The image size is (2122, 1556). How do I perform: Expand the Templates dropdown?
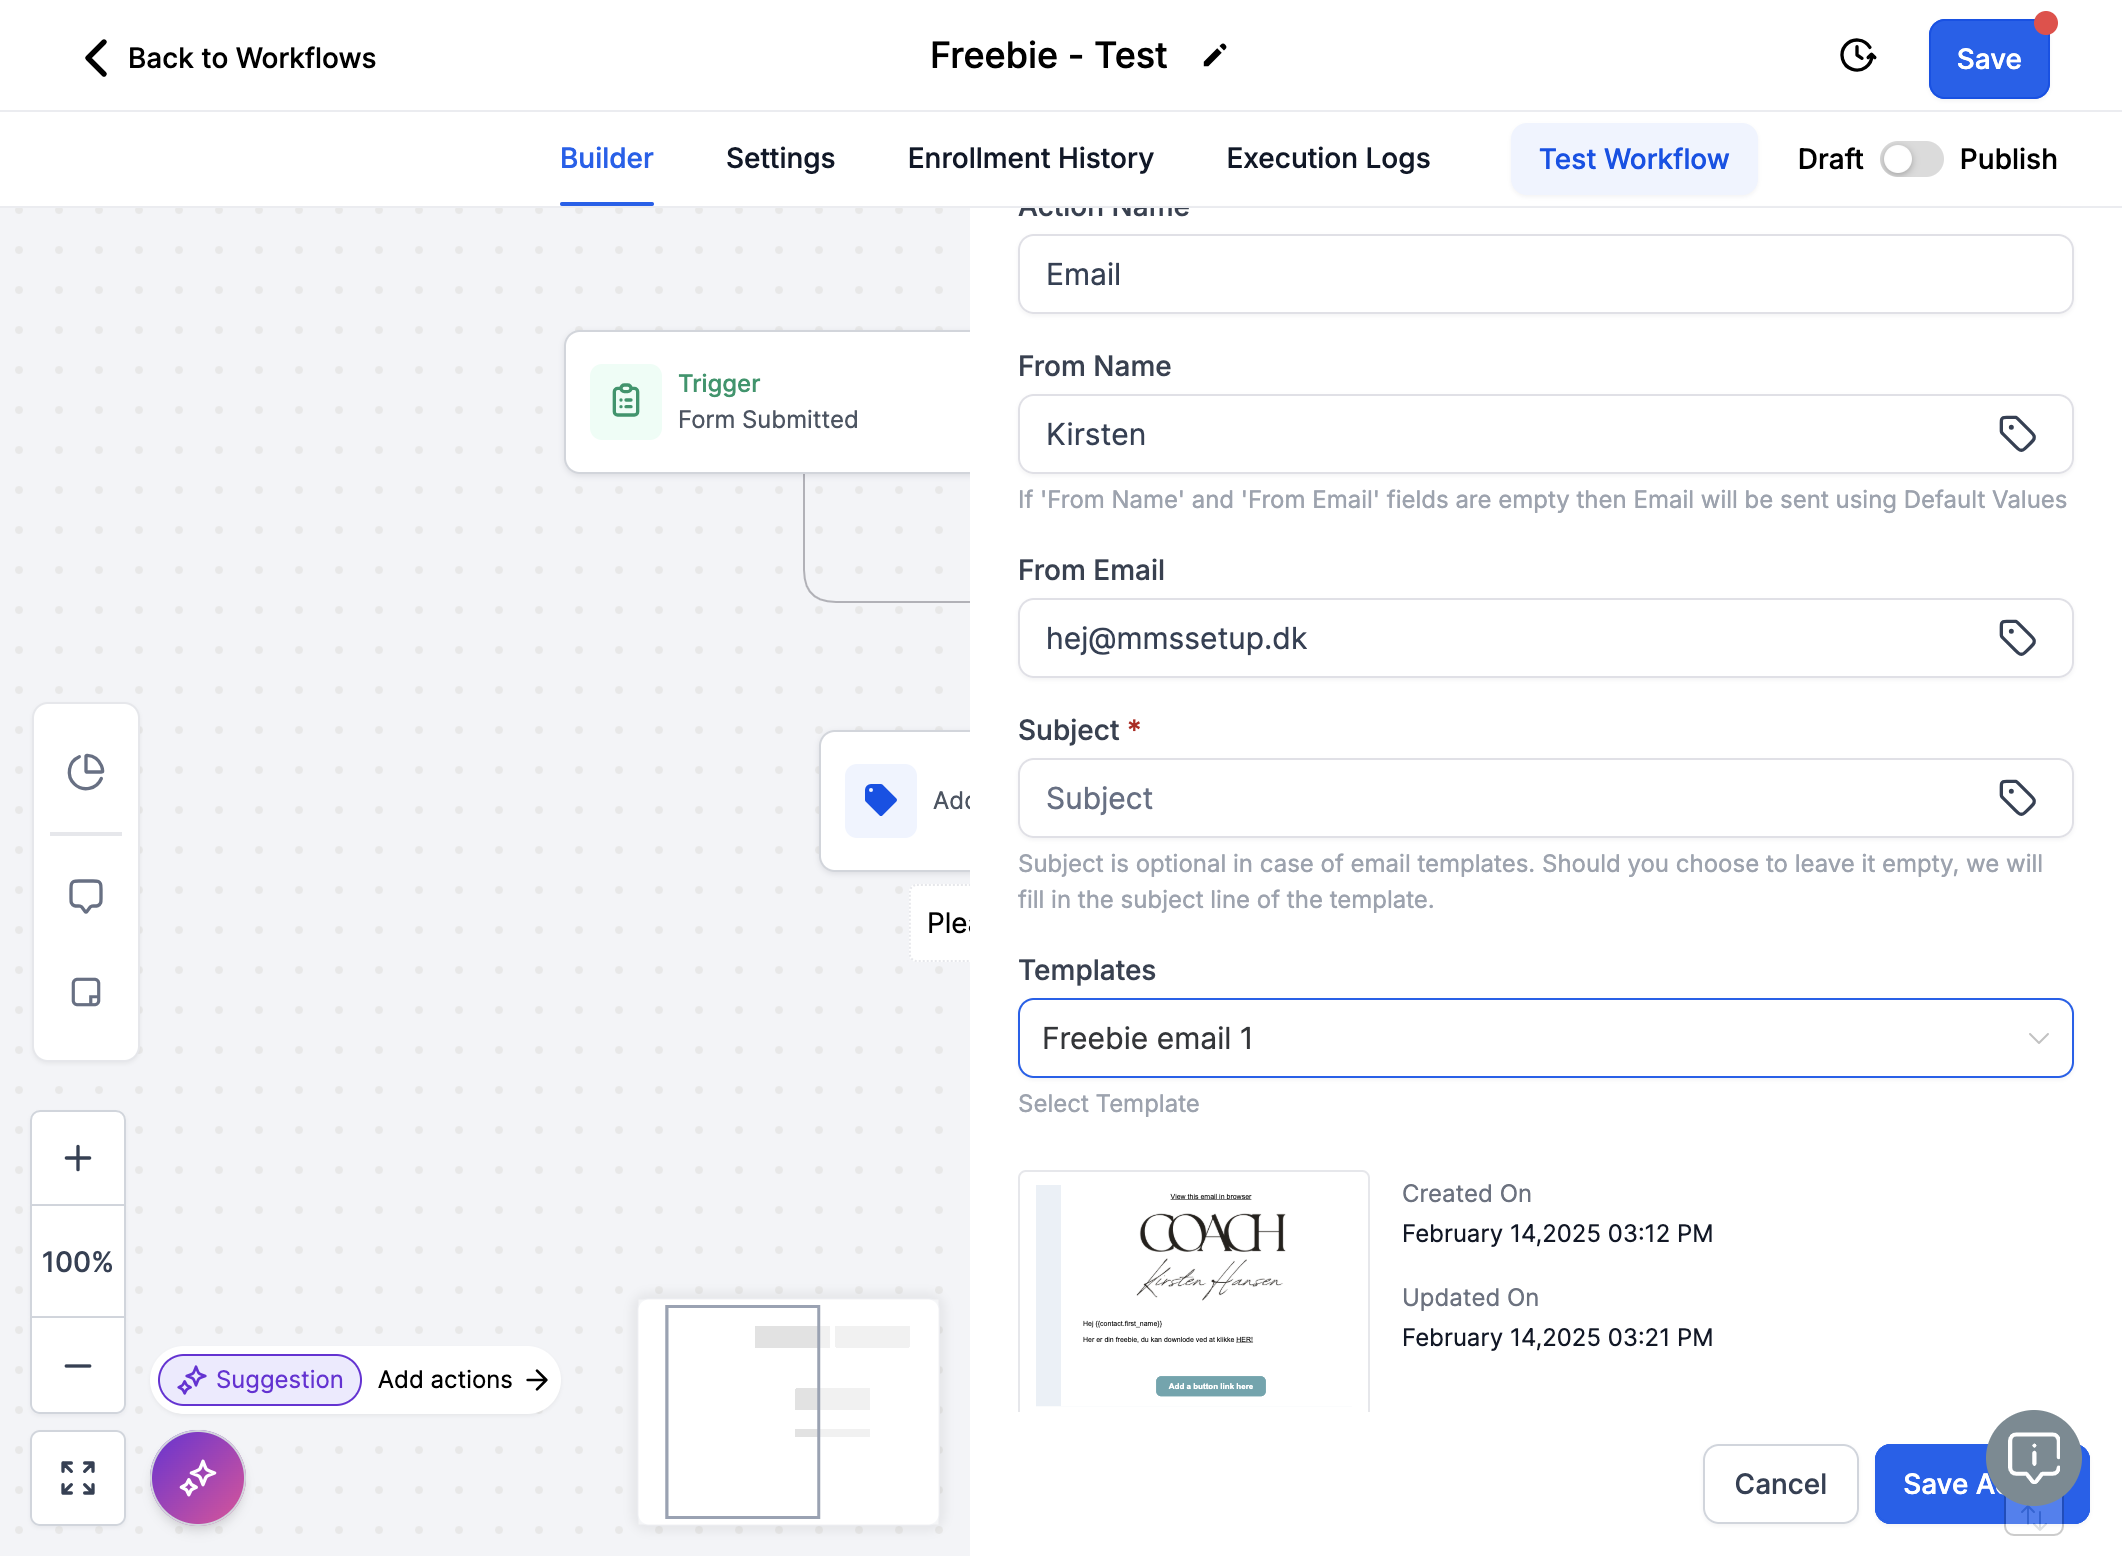click(1545, 1038)
